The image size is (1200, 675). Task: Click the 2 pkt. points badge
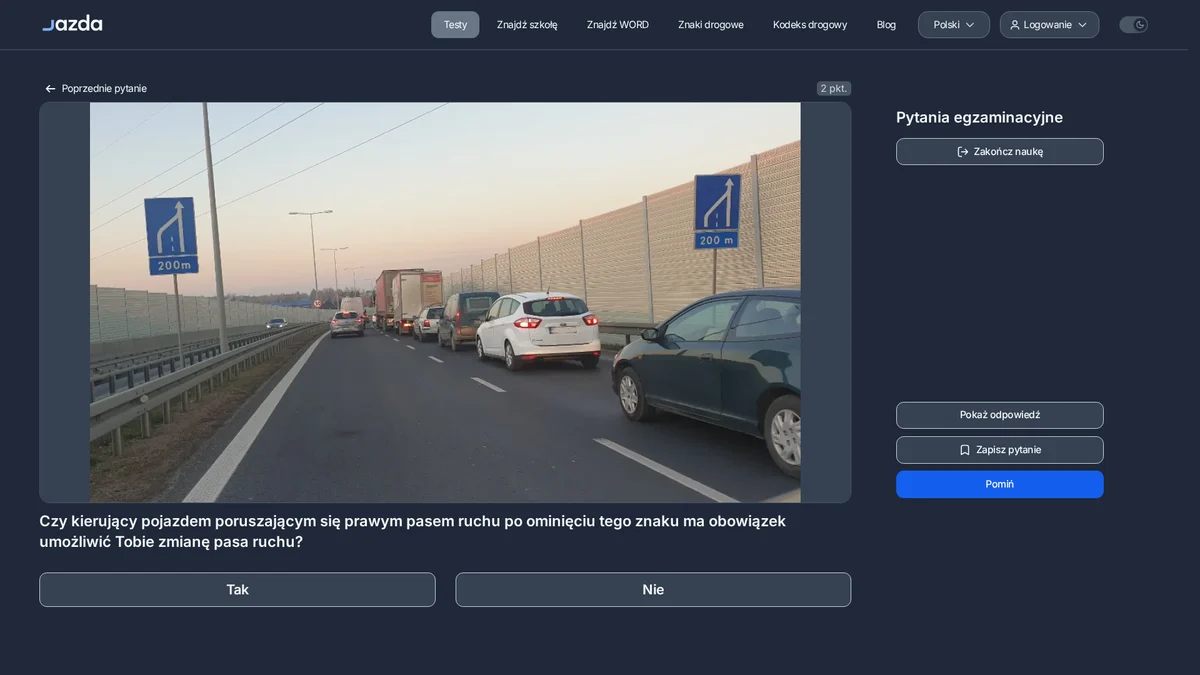[x=834, y=89]
